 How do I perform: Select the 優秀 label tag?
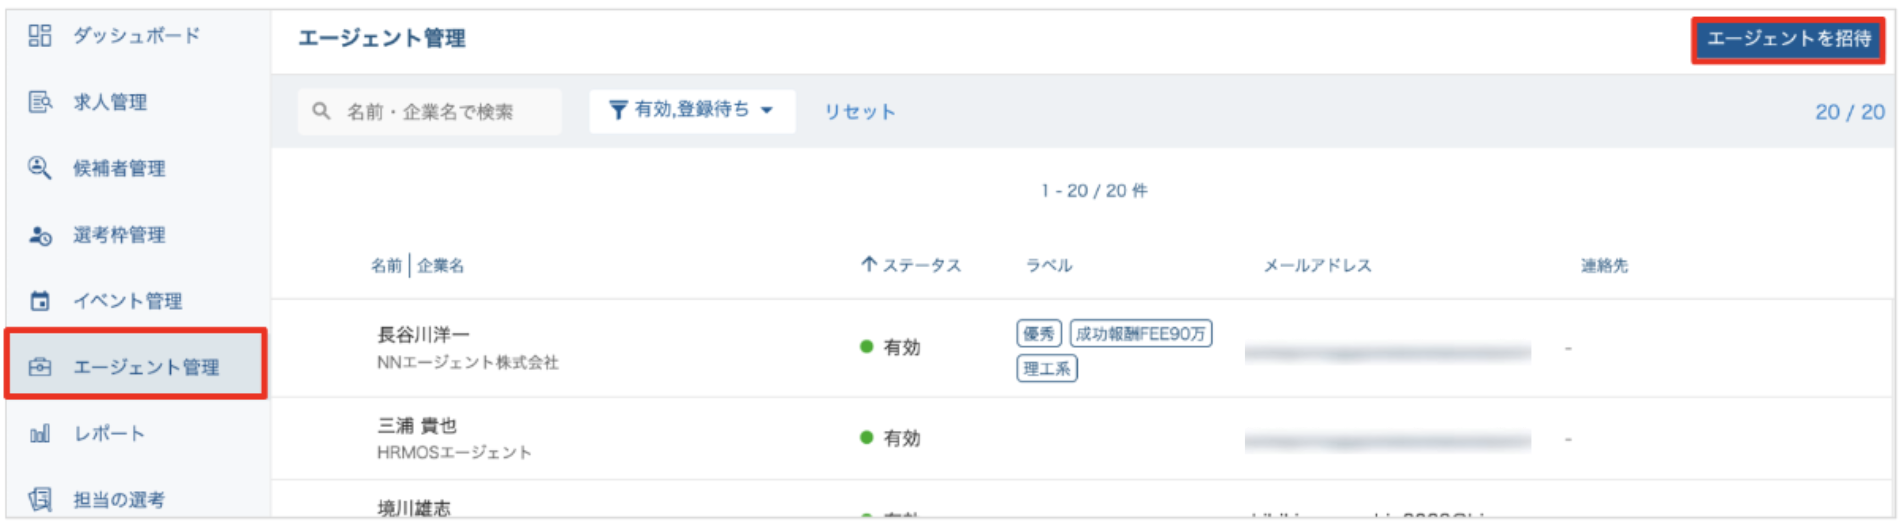(1039, 334)
